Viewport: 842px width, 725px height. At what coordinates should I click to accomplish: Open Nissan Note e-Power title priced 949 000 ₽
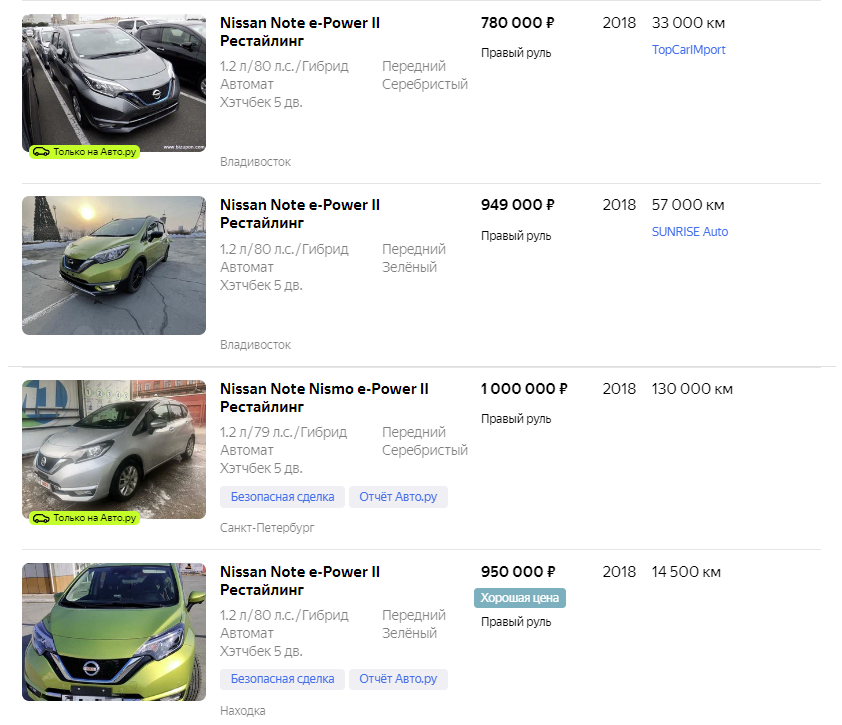(300, 214)
